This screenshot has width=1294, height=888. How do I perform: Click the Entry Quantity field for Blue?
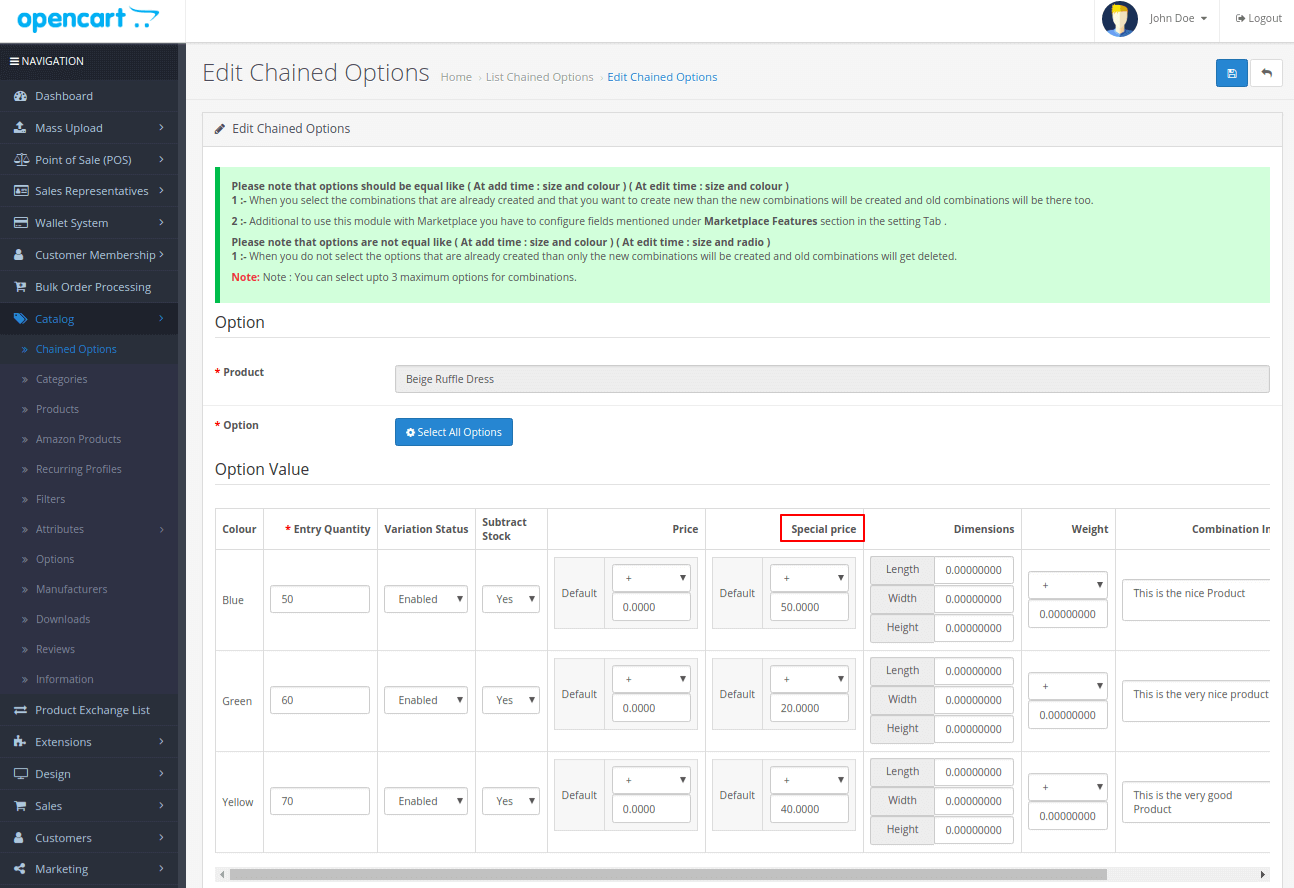point(320,599)
